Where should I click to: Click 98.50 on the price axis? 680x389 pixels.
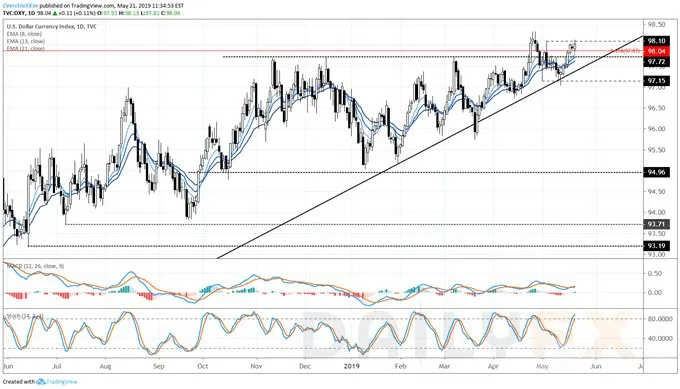(656, 25)
